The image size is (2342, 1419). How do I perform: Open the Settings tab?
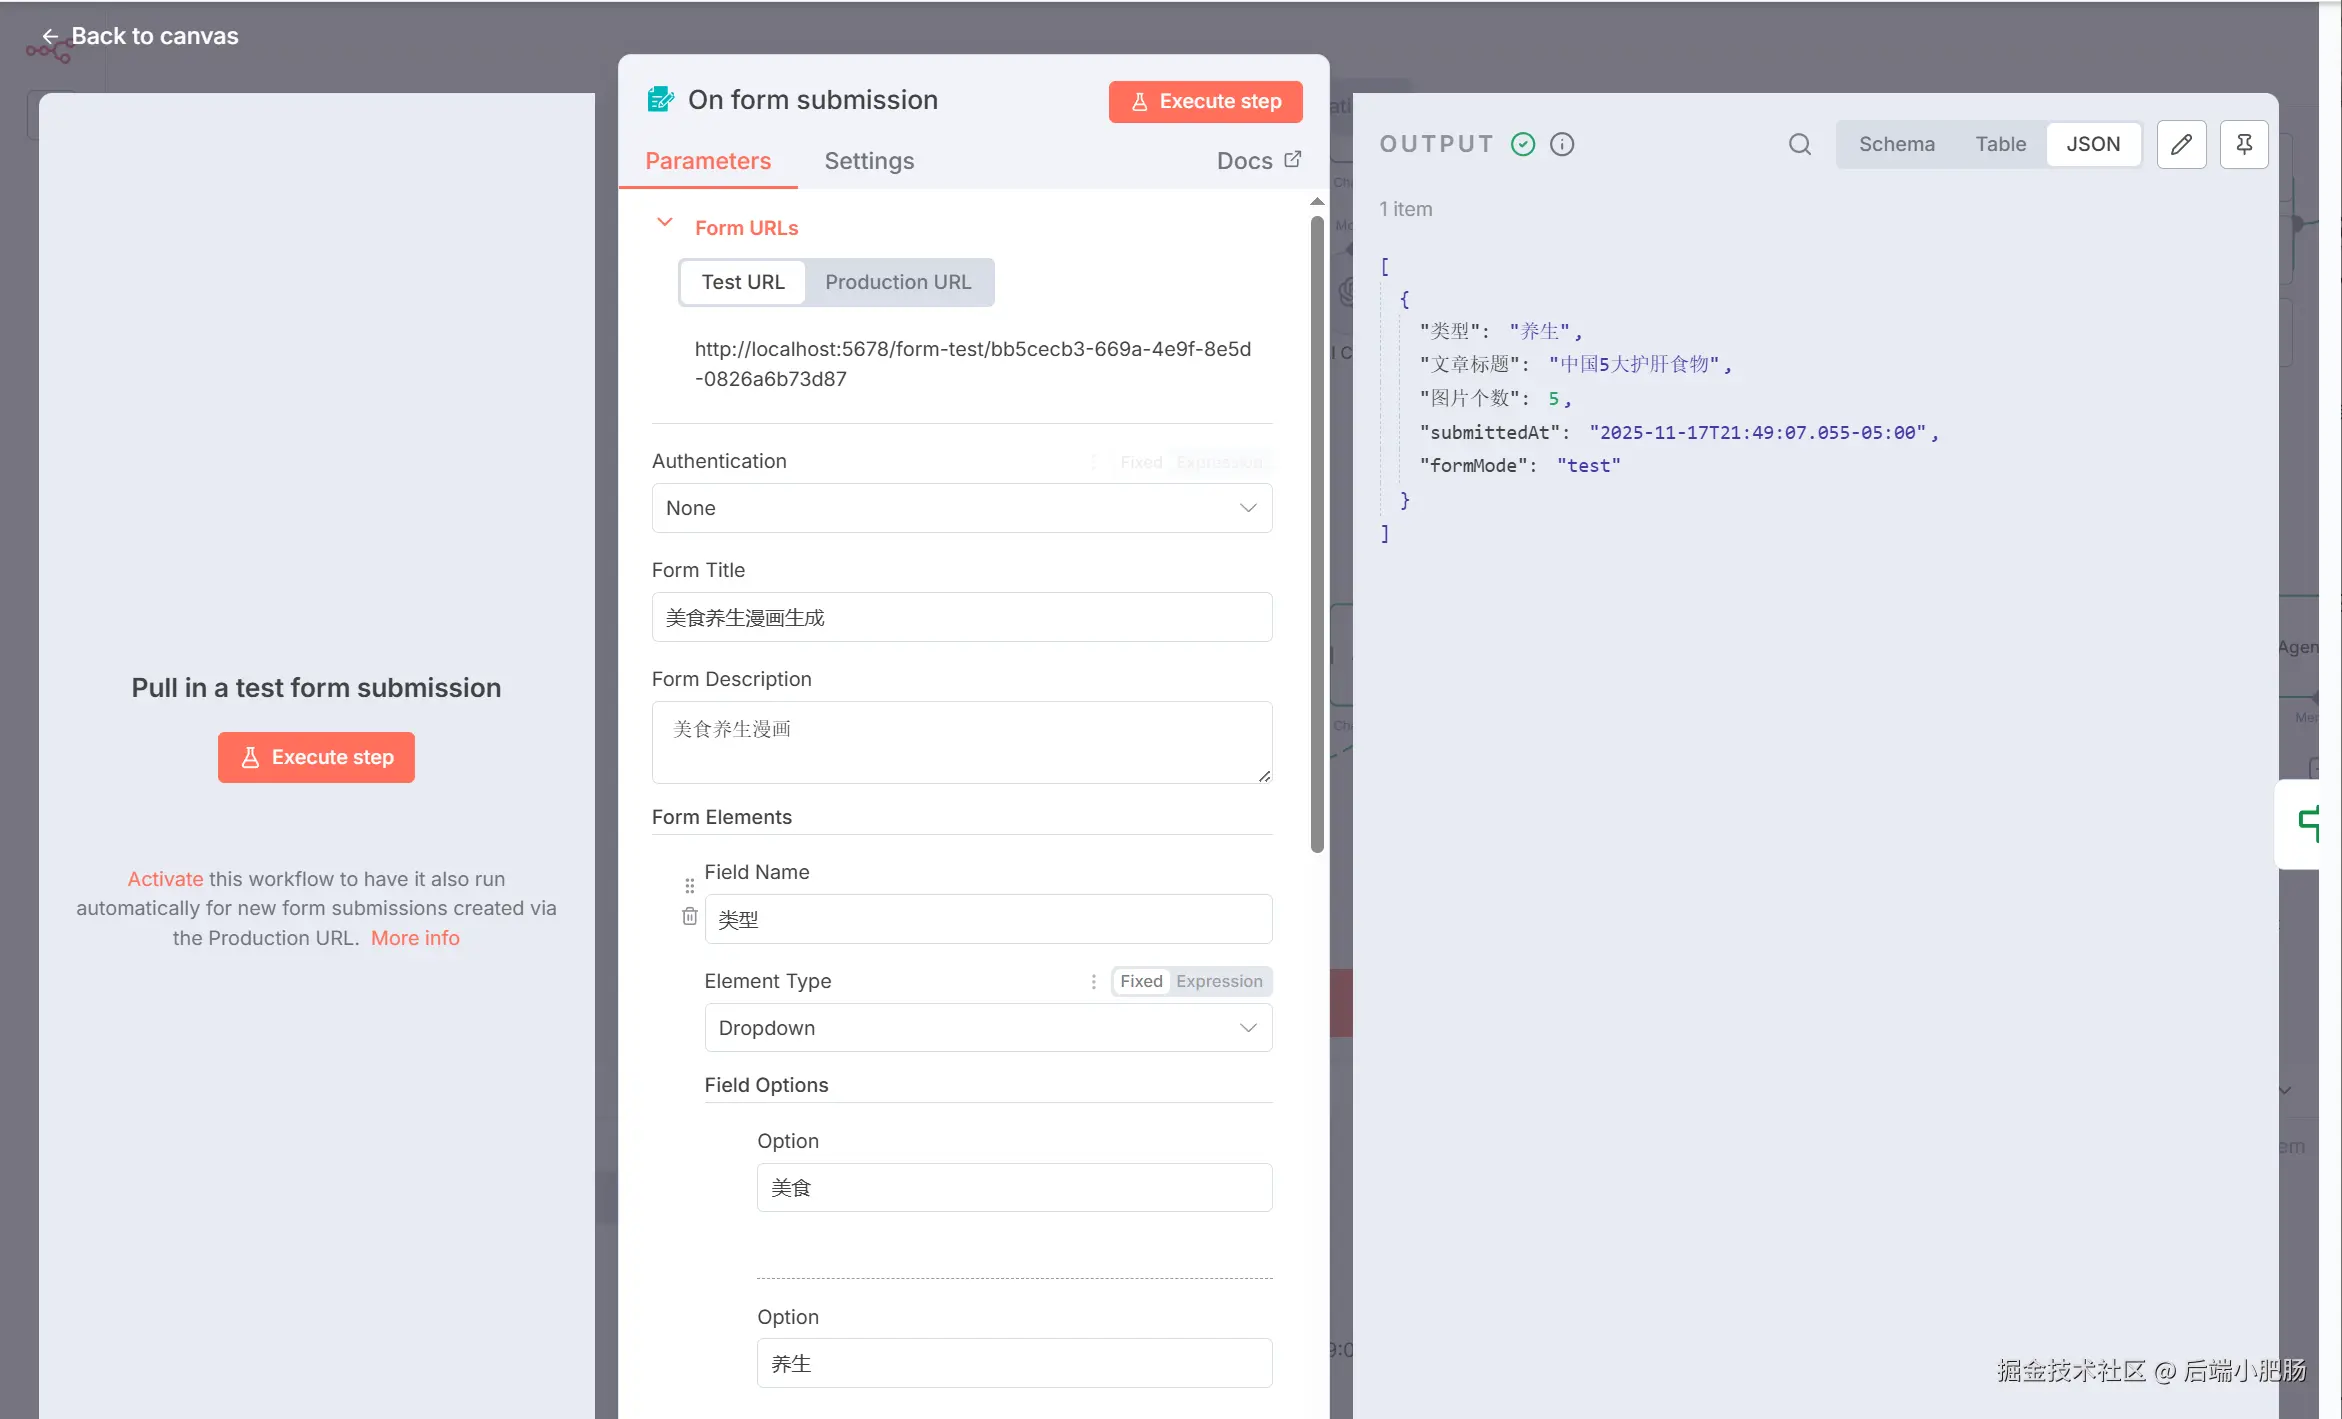click(868, 161)
